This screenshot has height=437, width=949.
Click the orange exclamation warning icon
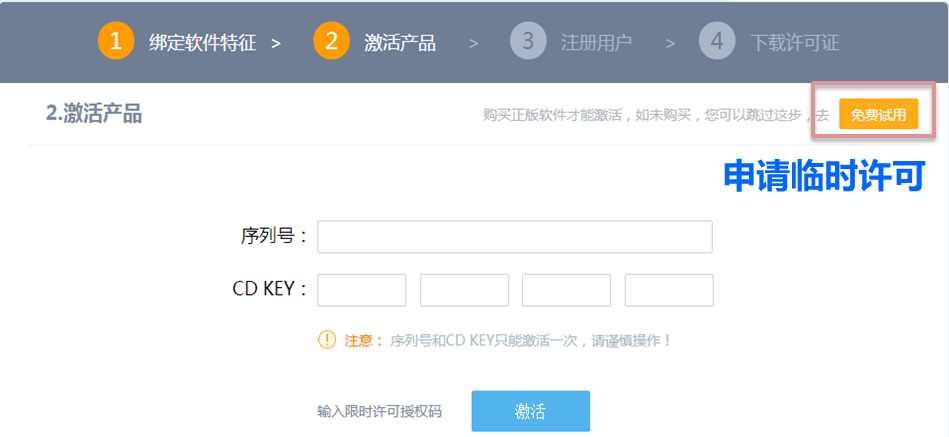click(327, 340)
